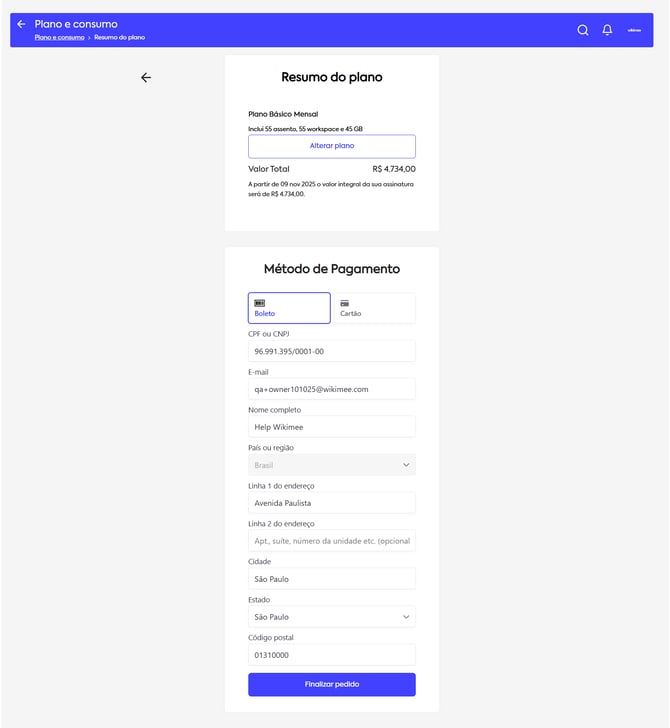This screenshot has width=670, height=728.
Task: Click the Código postal field
Action: pyautogui.click(x=331, y=655)
